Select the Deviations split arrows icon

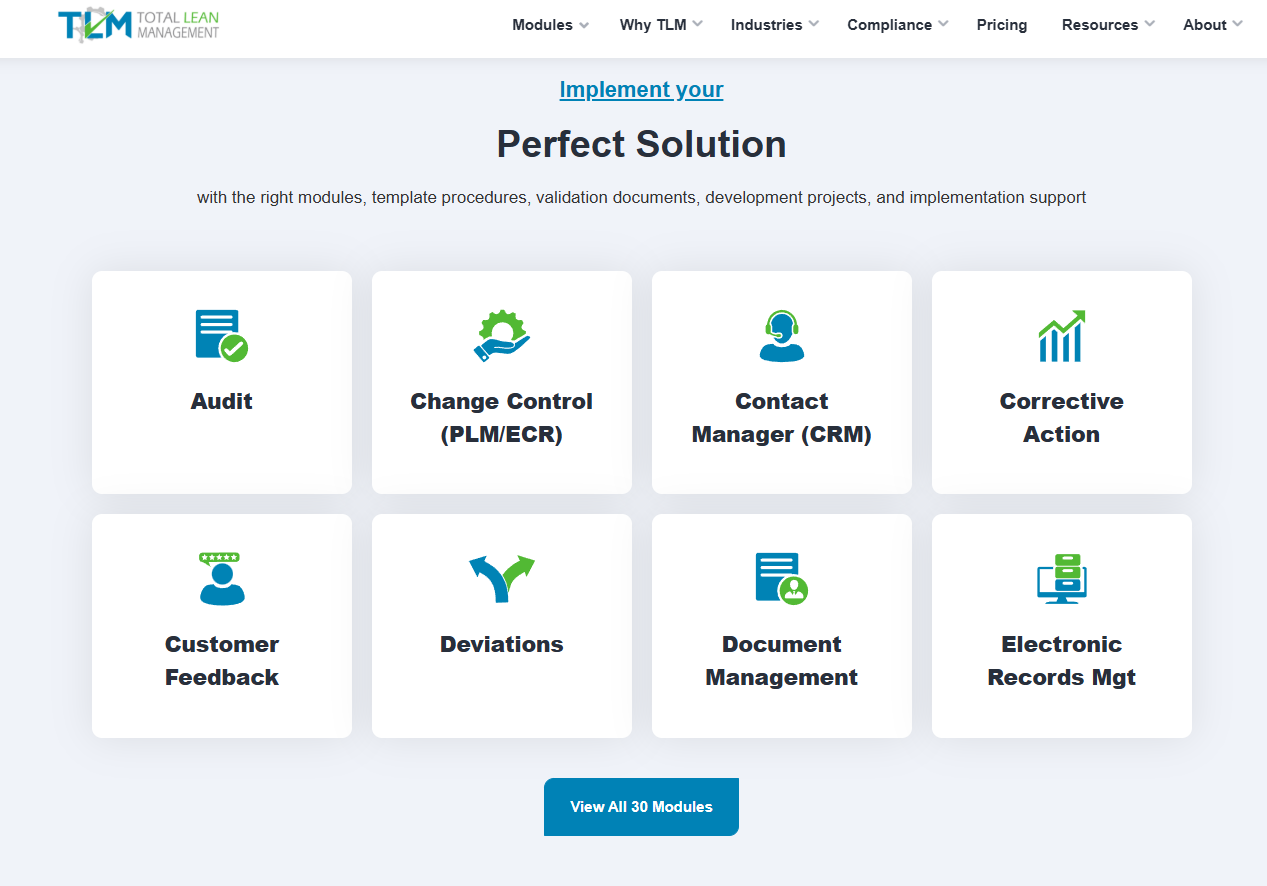click(x=502, y=578)
